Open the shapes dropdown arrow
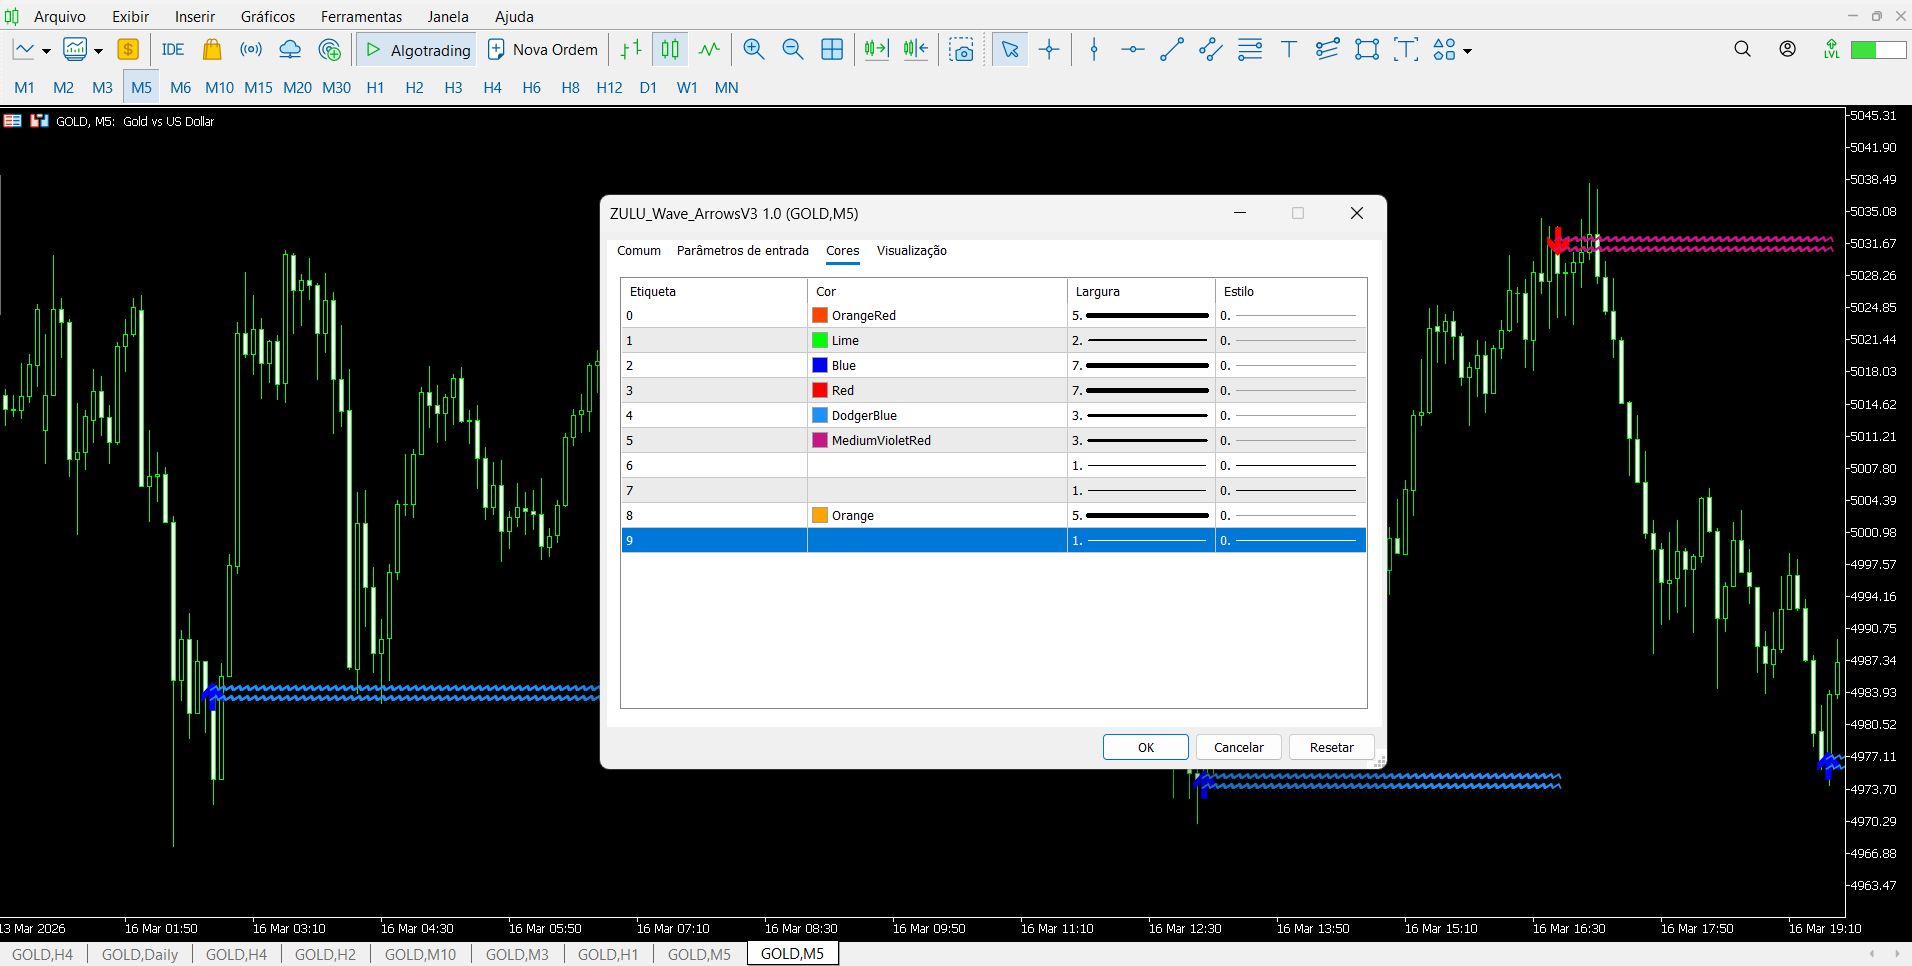1912x966 pixels. point(1466,49)
